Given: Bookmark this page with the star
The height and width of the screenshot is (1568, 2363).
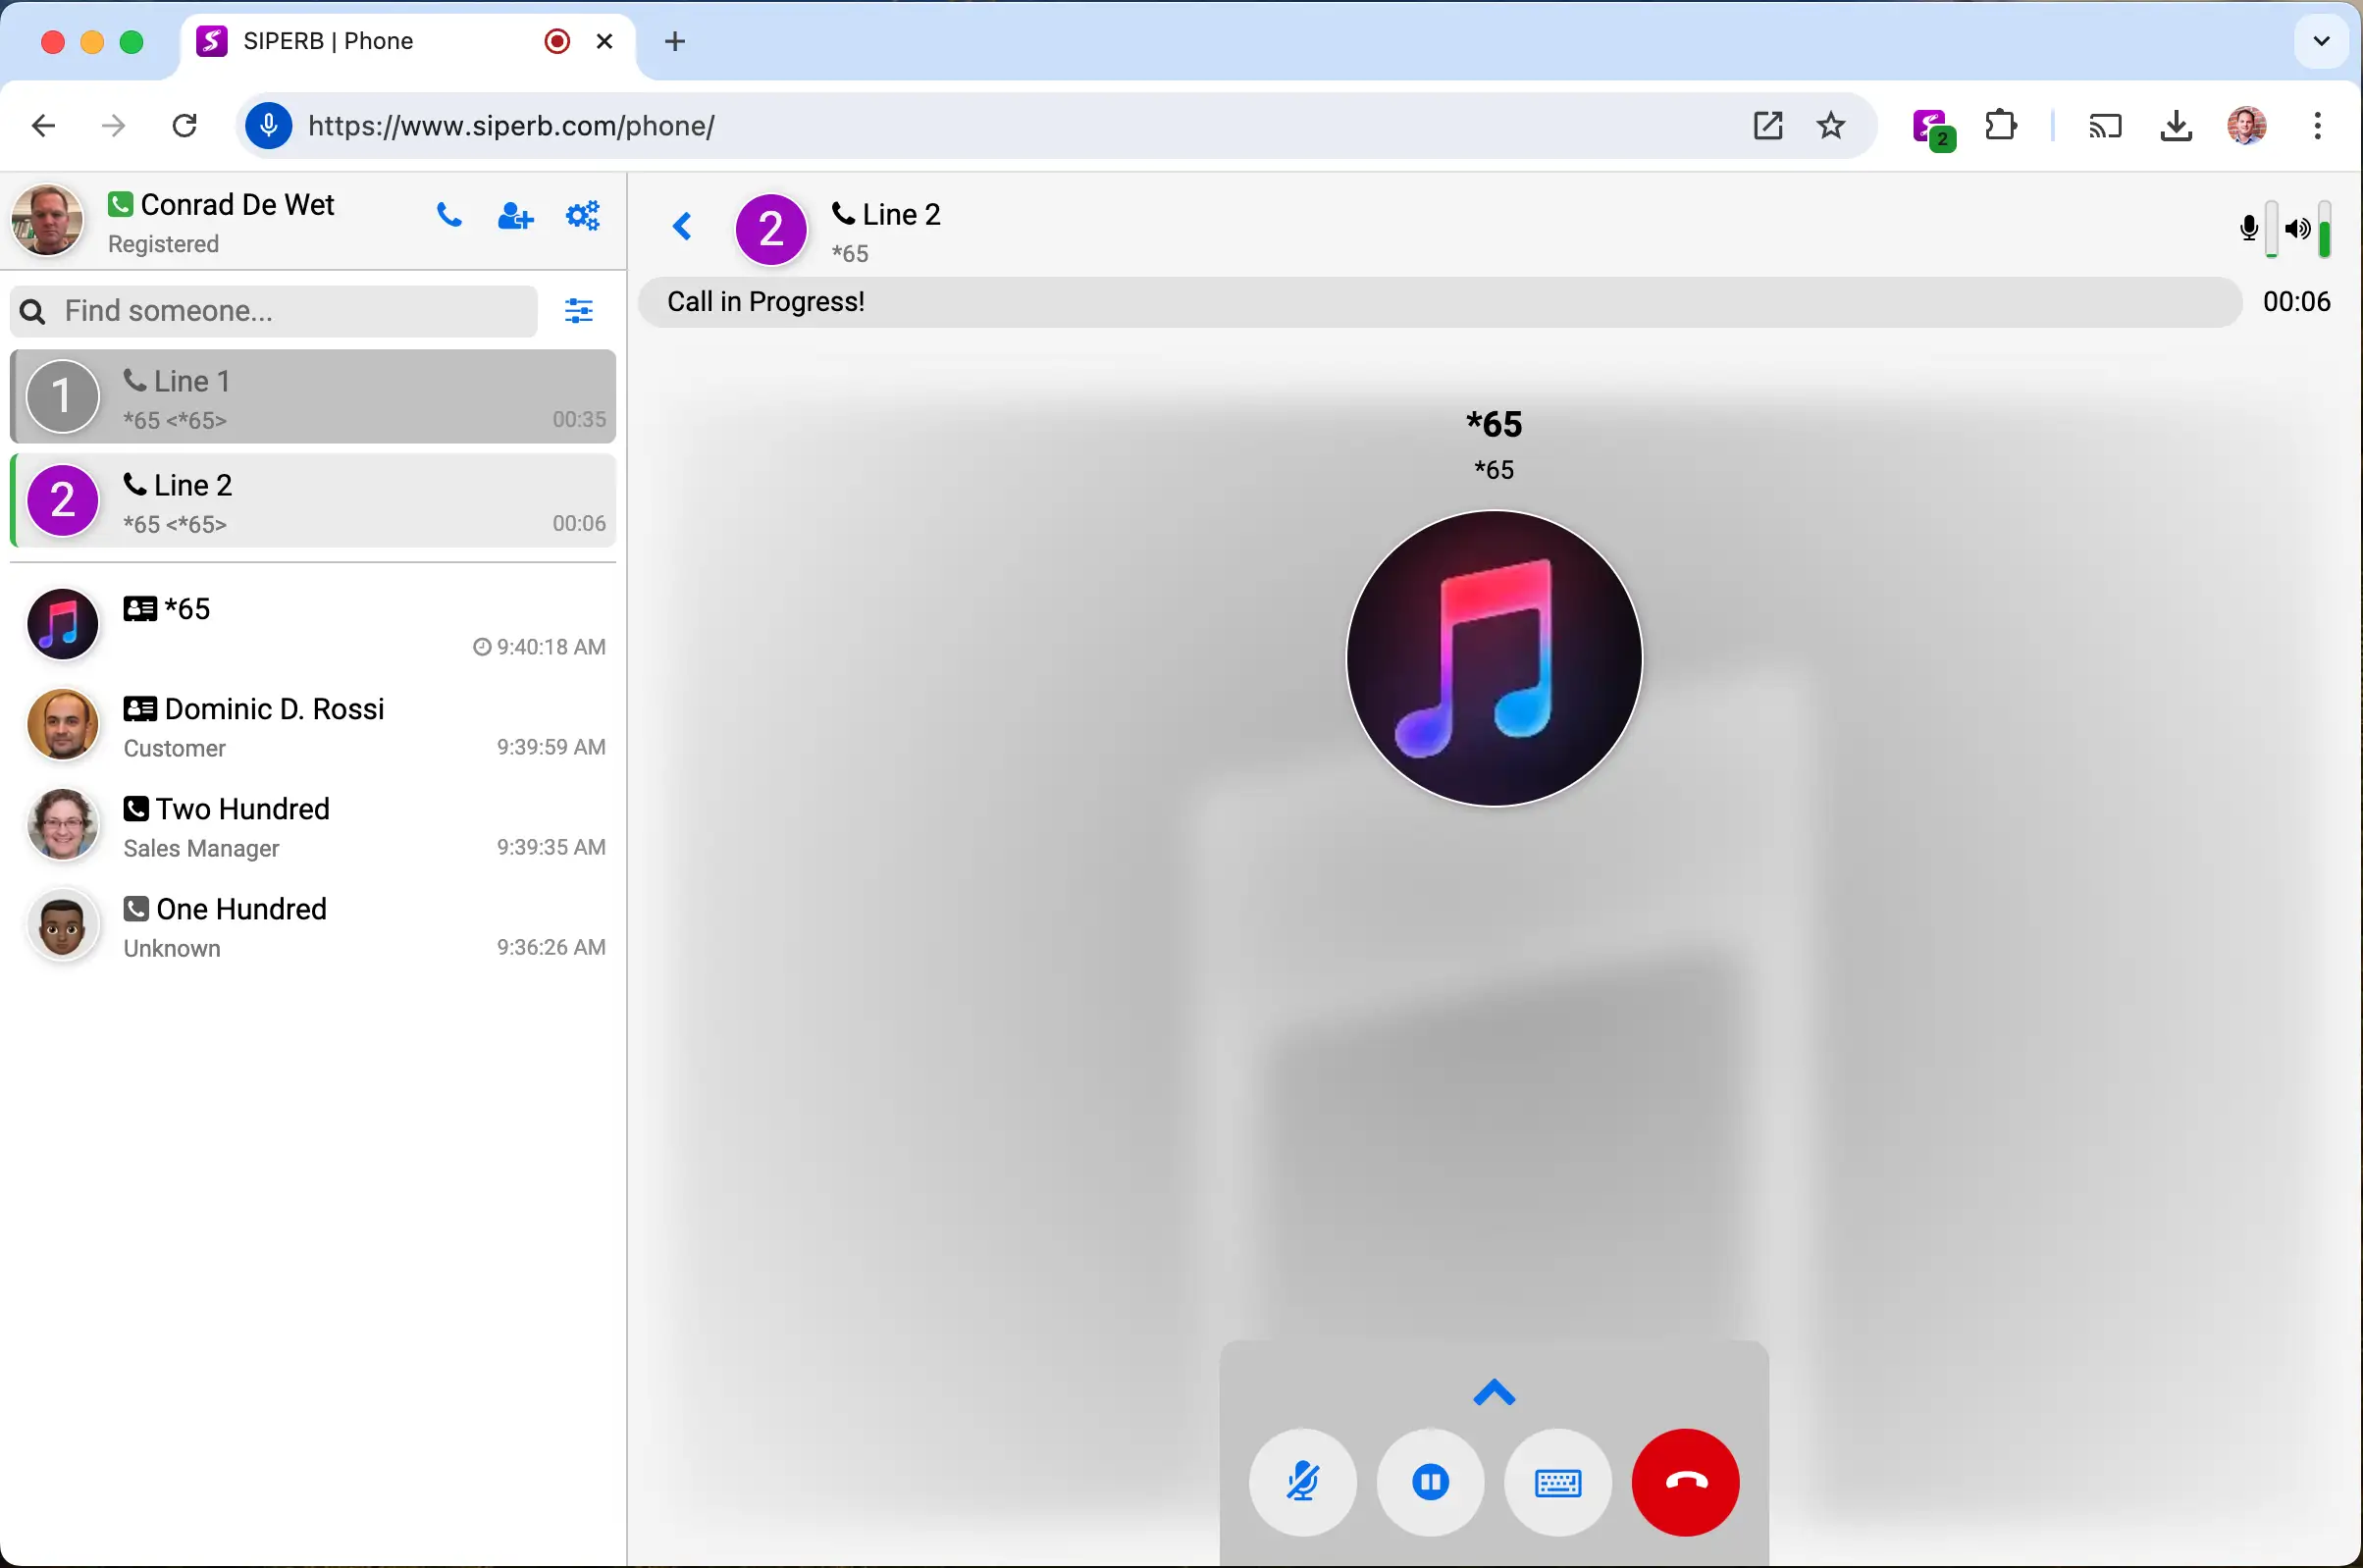Looking at the screenshot, I should point(1830,126).
